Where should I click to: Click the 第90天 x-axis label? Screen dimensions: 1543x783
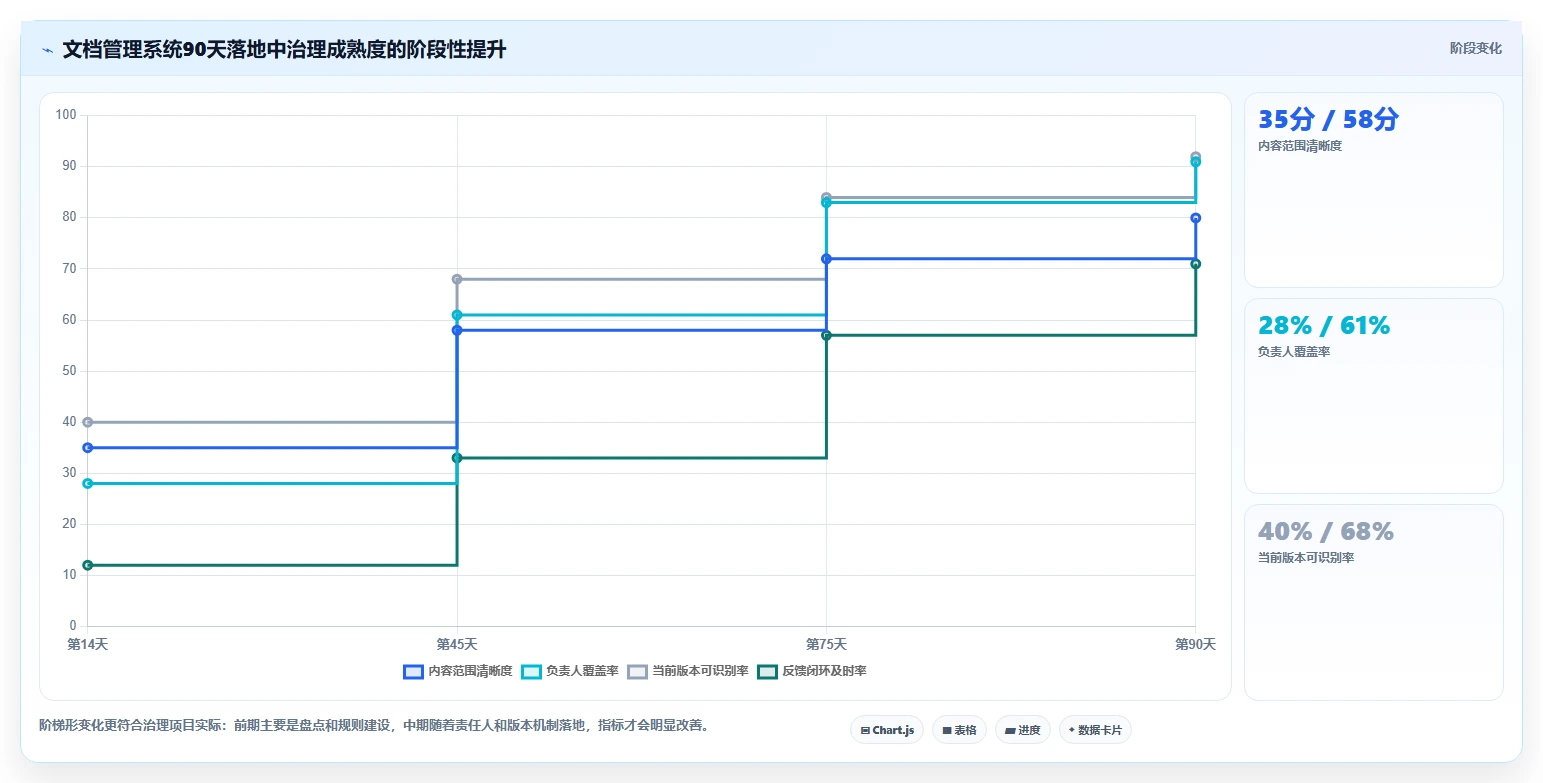(x=1195, y=644)
